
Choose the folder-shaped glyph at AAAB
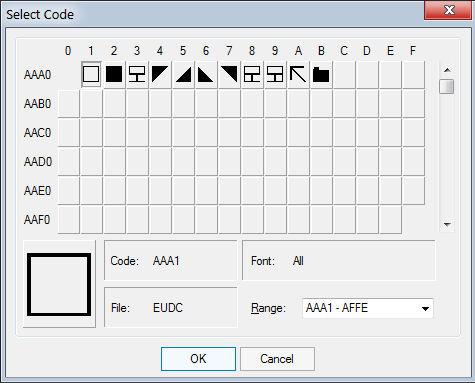point(321,74)
